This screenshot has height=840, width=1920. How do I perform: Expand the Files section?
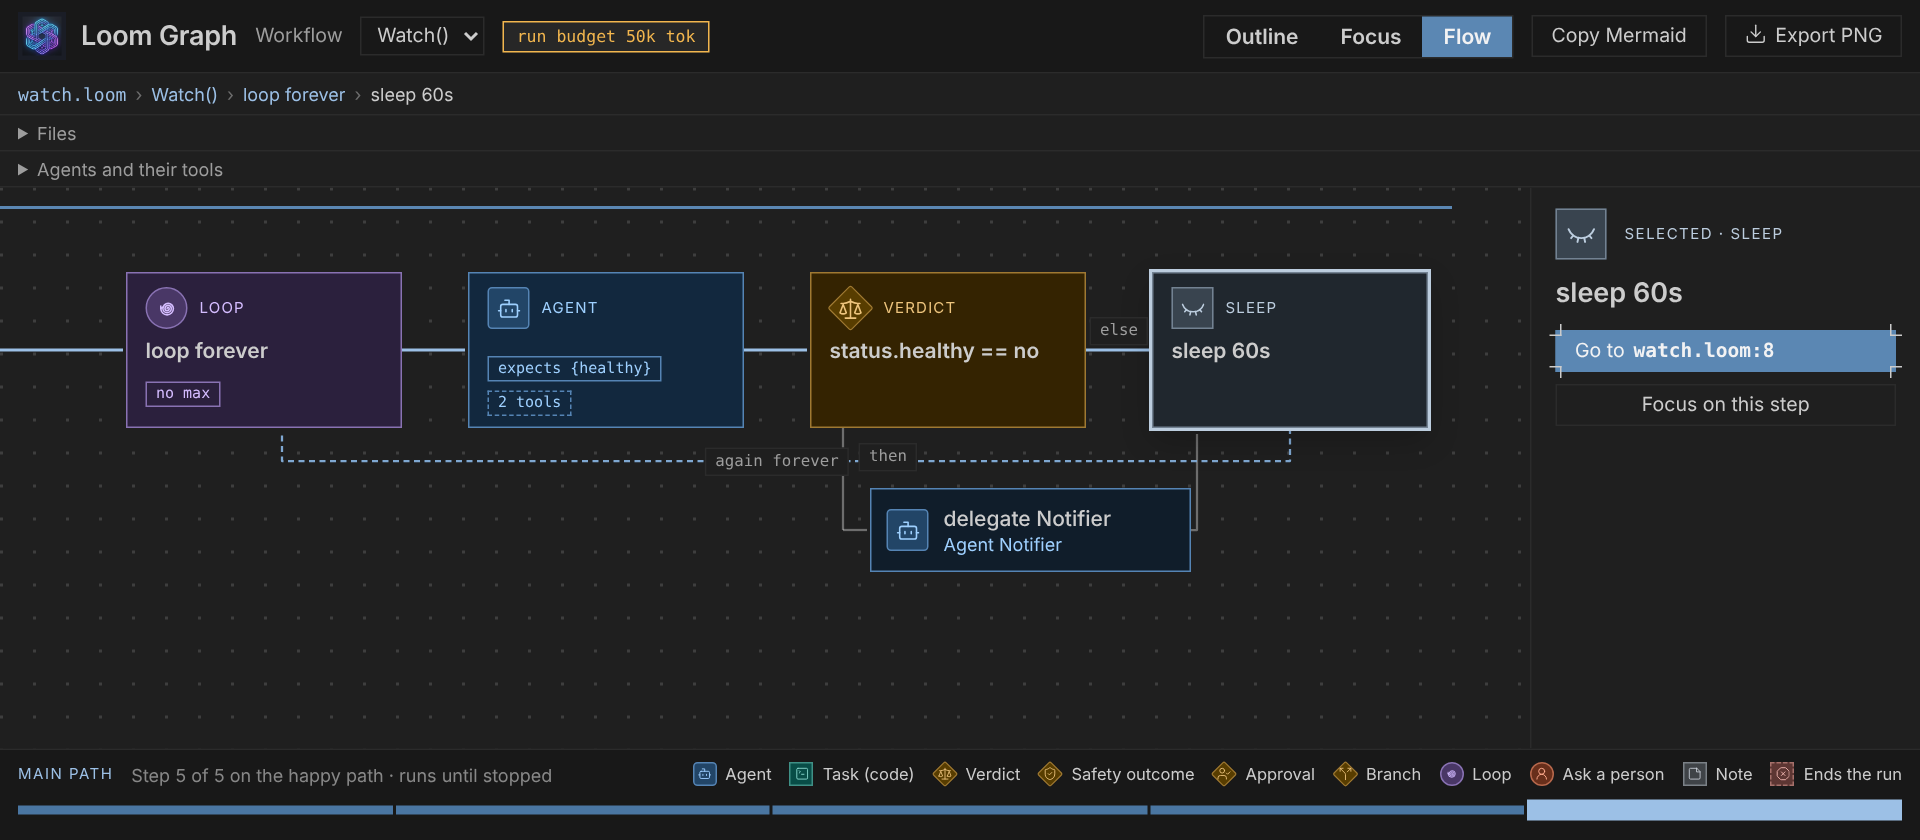click(x=47, y=133)
